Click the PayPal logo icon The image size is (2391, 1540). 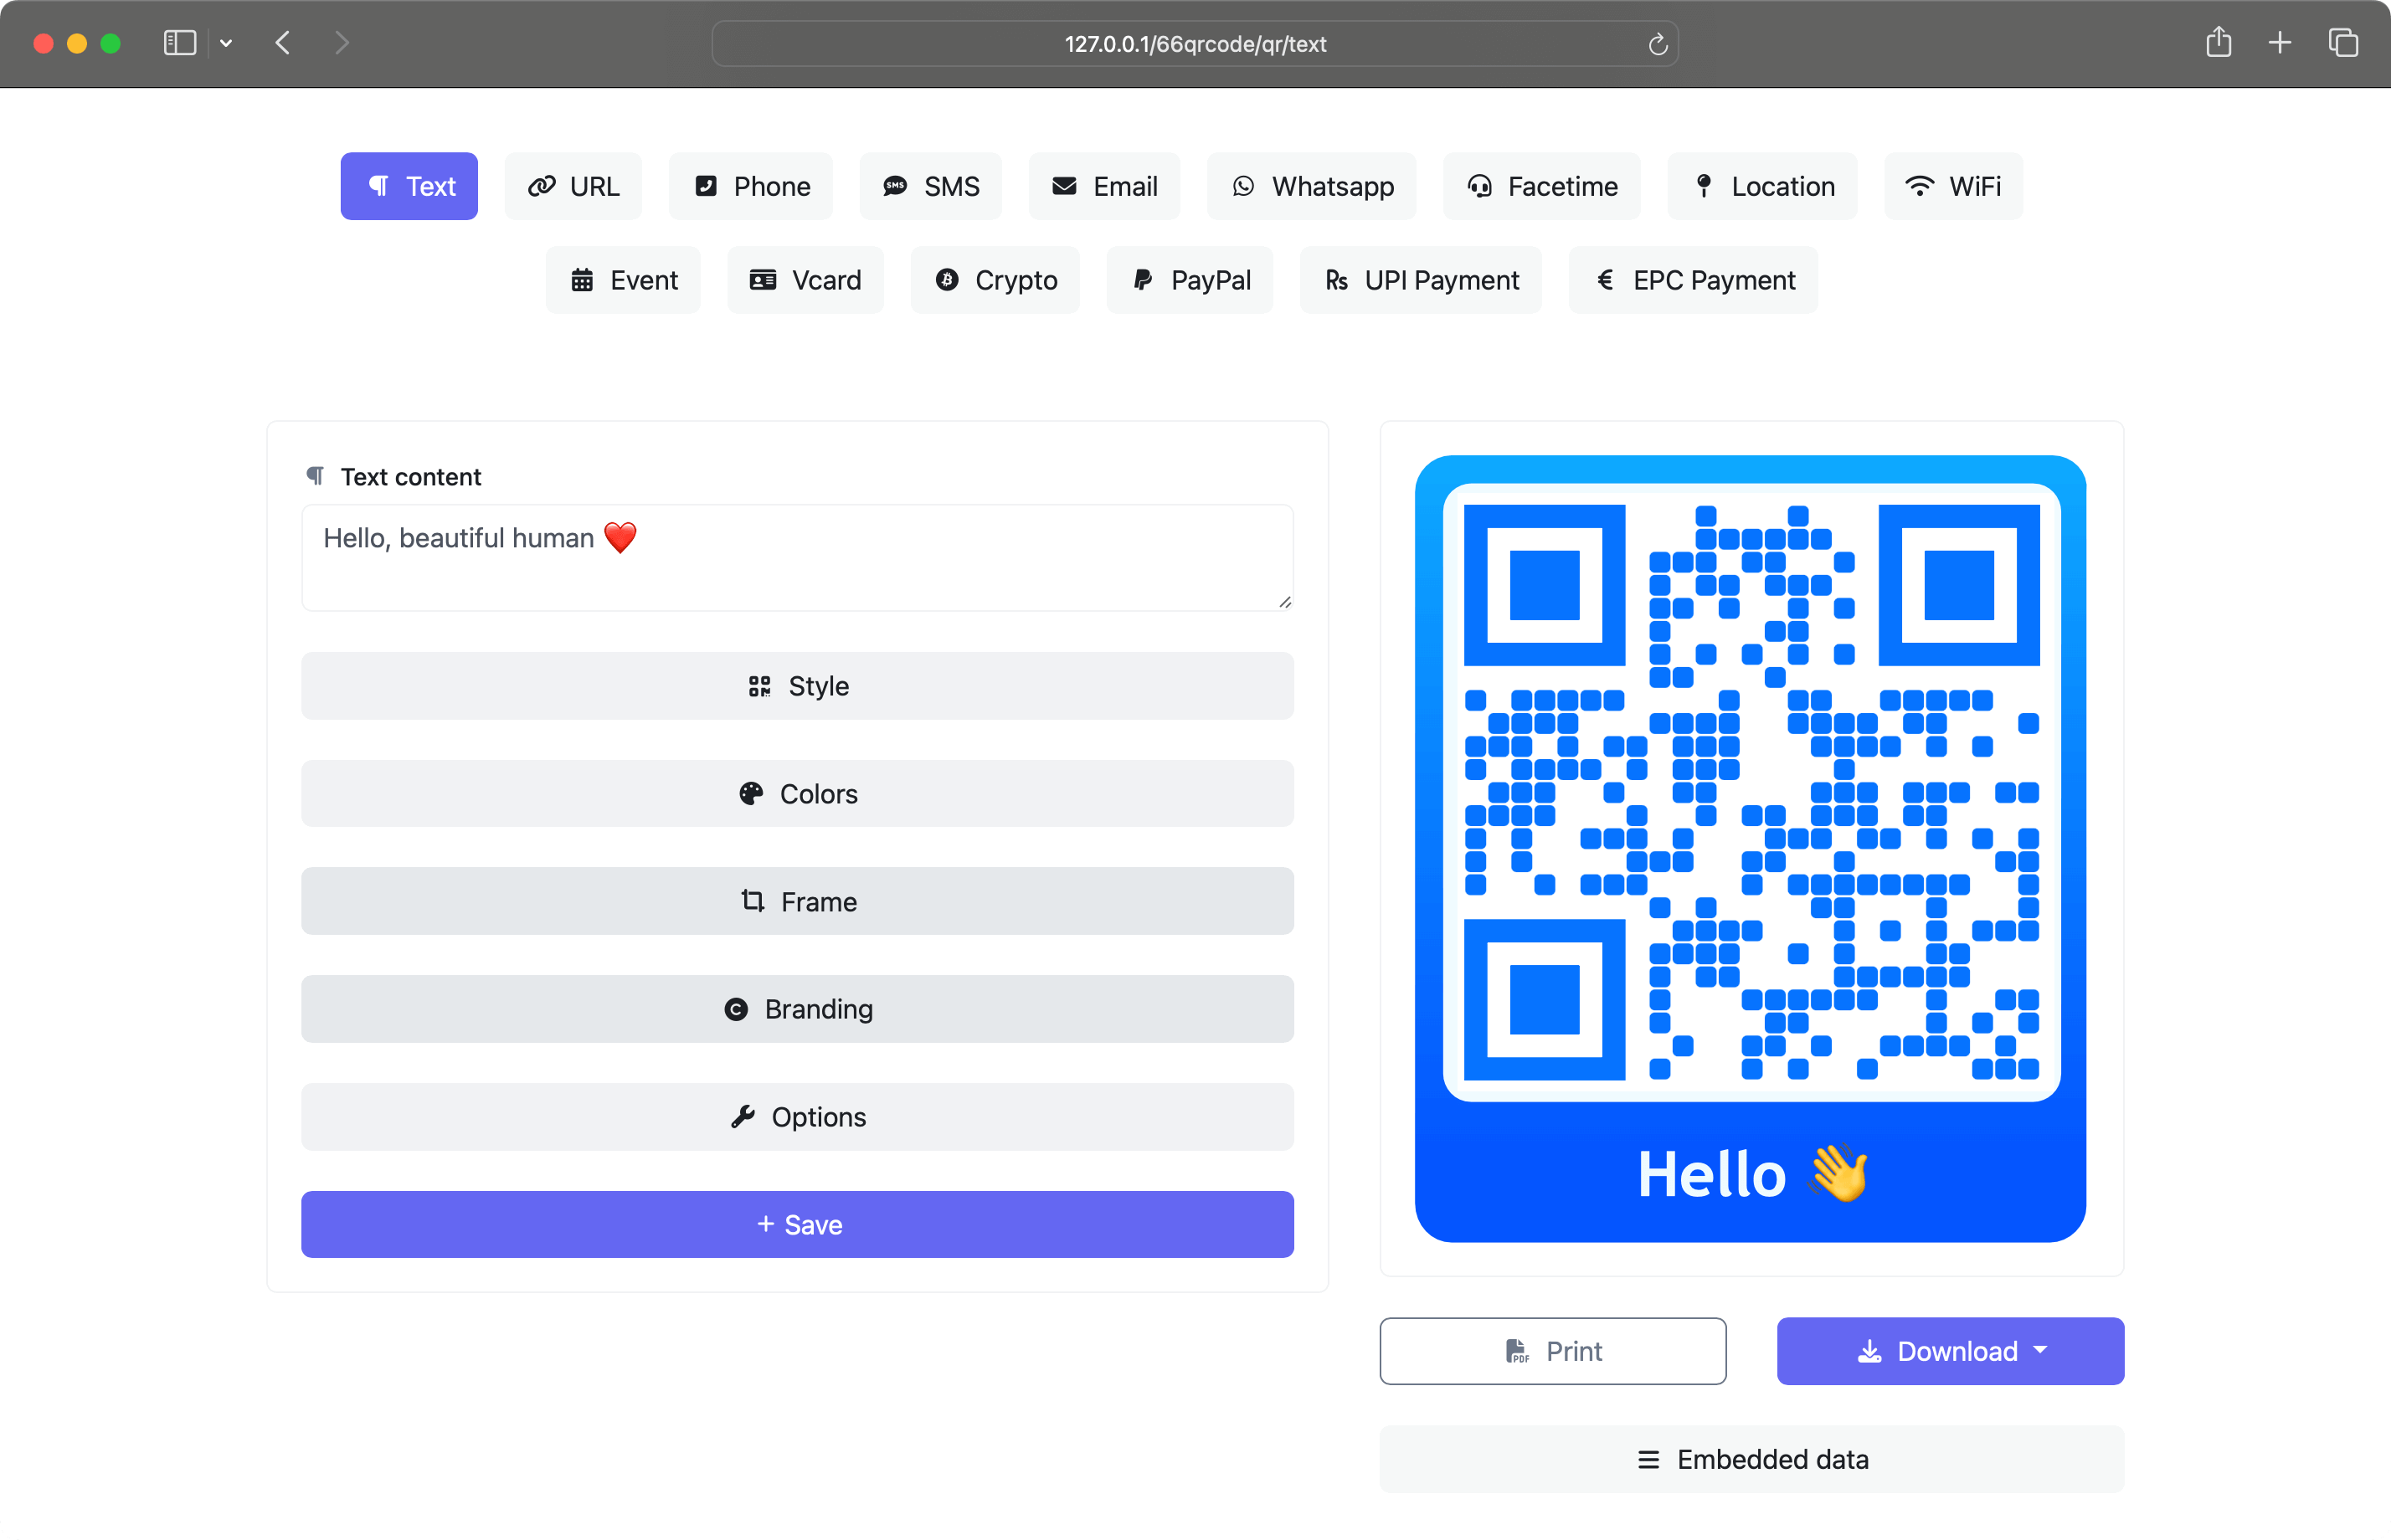[x=1143, y=280]
